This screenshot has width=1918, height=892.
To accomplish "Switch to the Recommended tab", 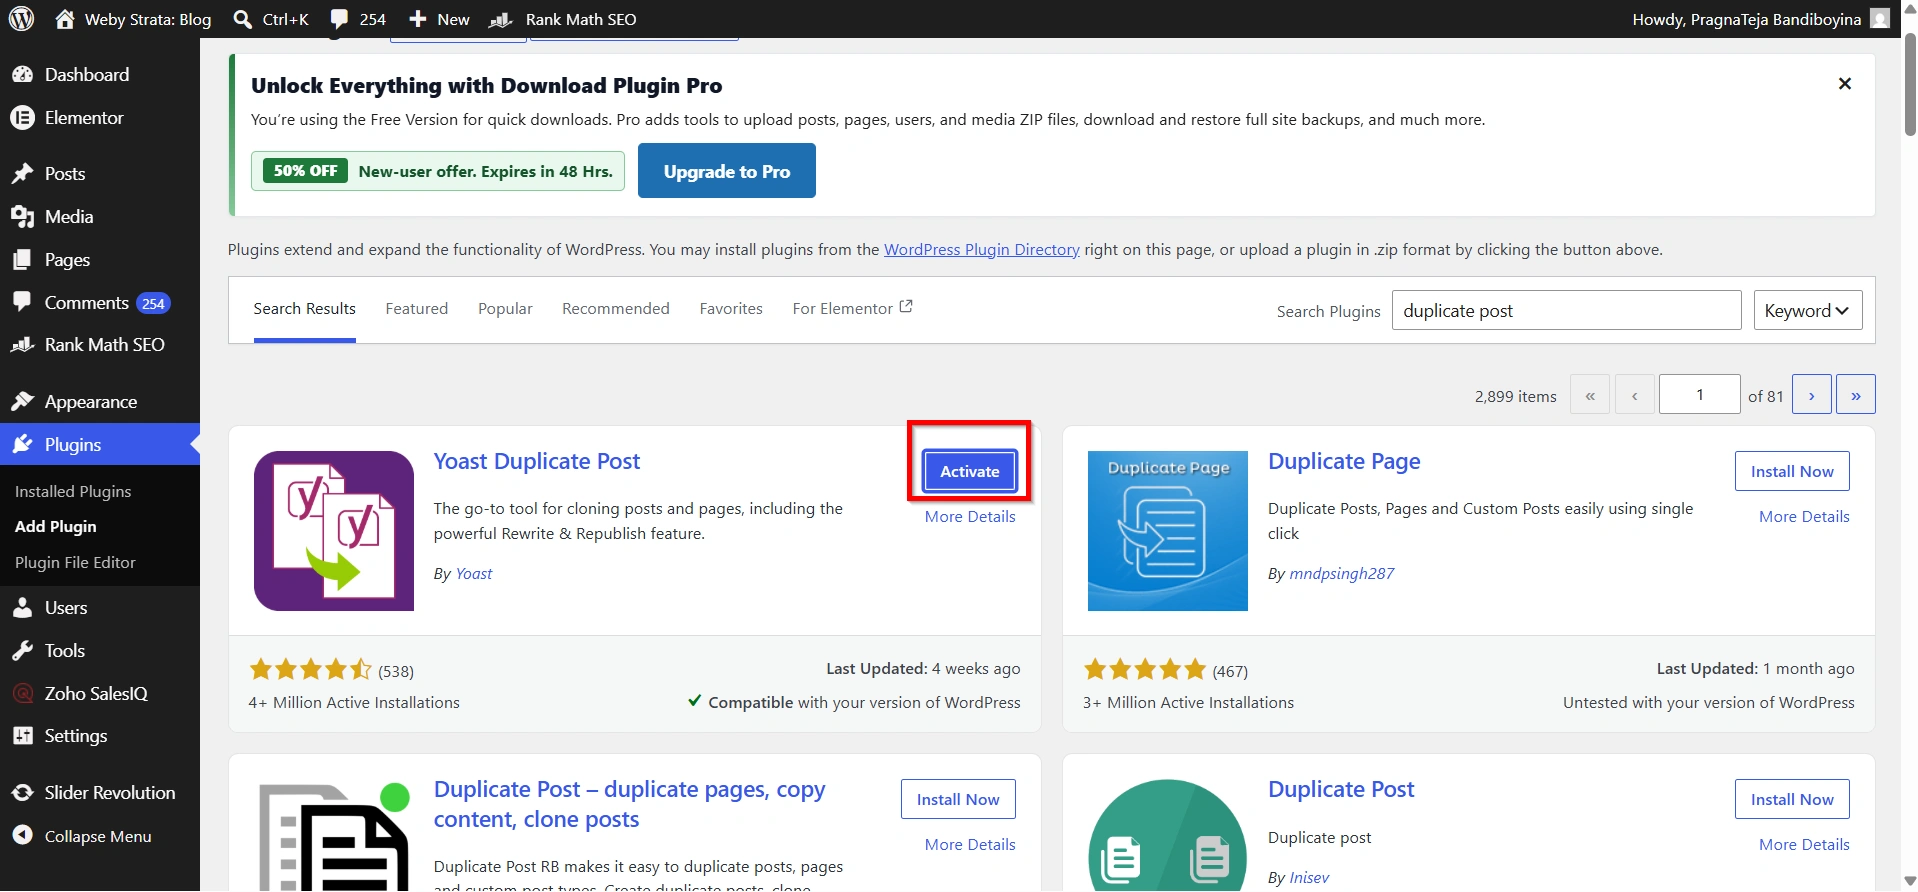I will point(616,309).
